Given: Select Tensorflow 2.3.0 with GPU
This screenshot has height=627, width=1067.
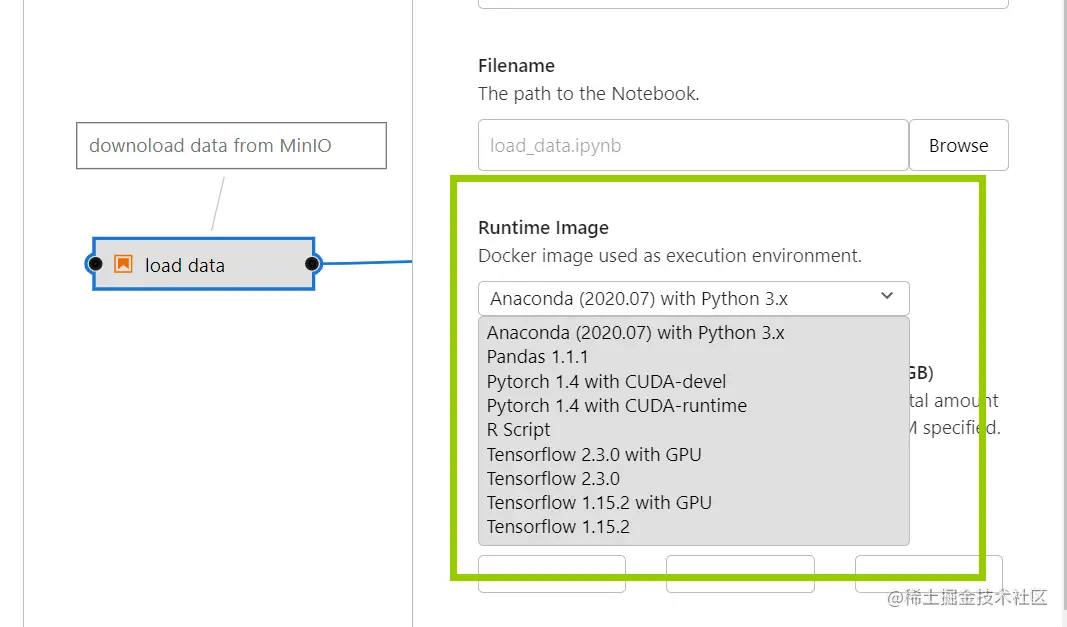Looking at the screenshot, I should coord(594,454).
